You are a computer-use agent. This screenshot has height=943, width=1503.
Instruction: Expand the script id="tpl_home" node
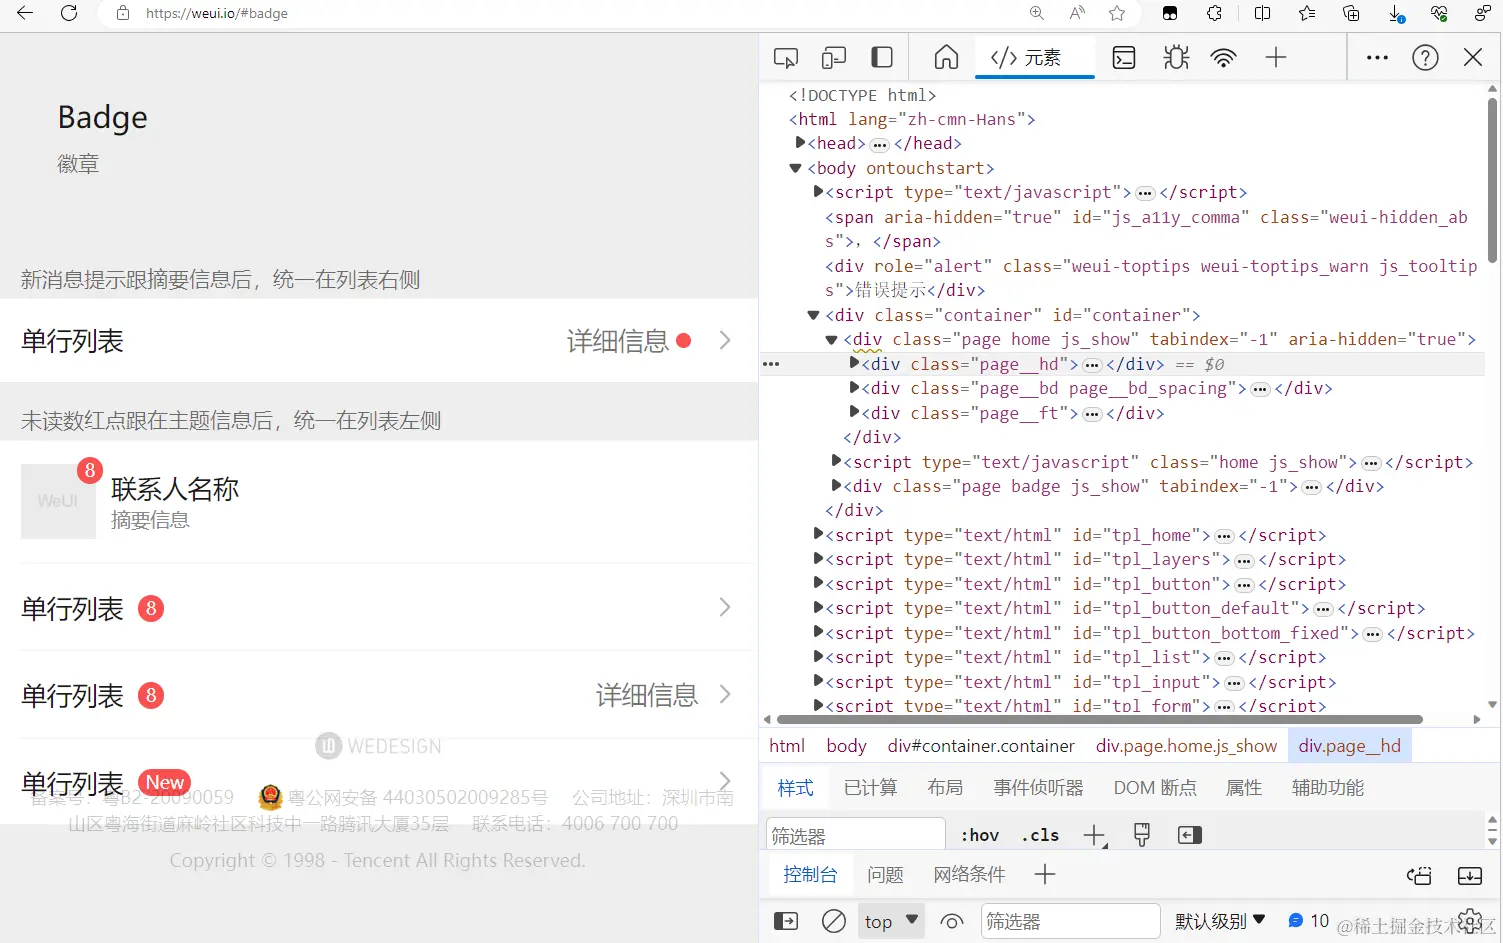tap(819, 534)
